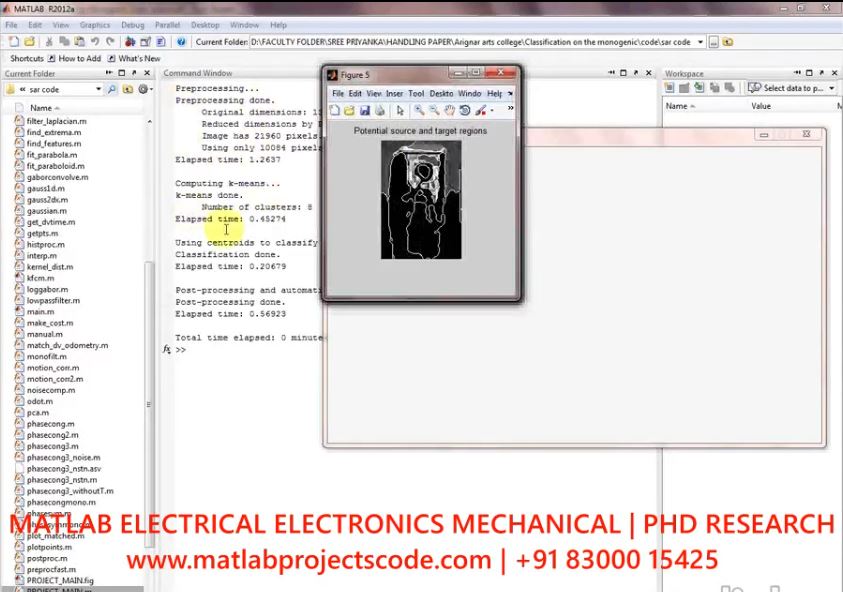Click the Rotate 3D tool in Figure 5
This screenshot has height=592, width=843.
tap(465, 110)
